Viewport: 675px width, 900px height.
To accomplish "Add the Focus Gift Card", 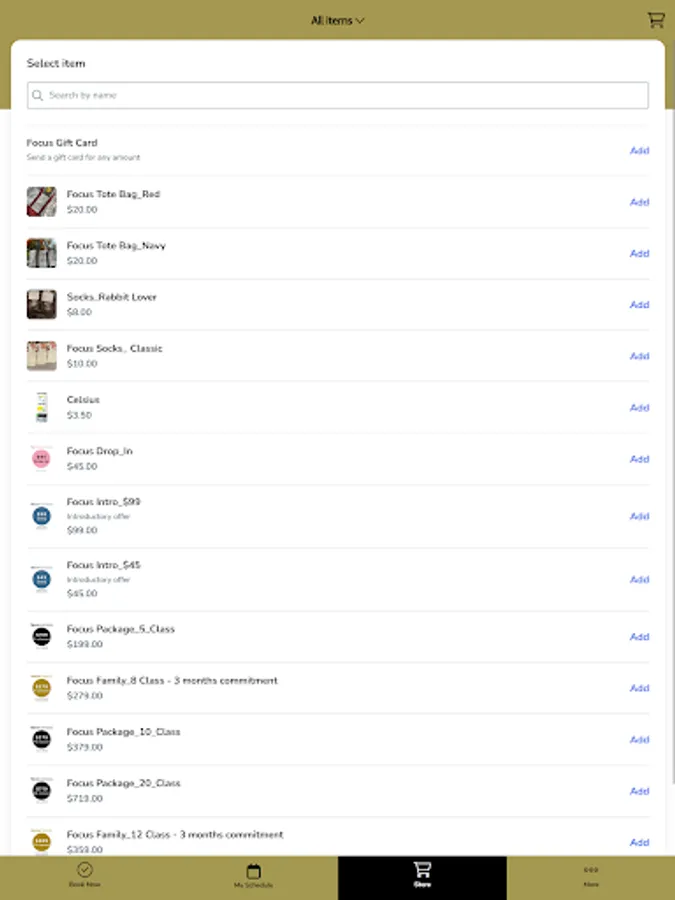I will coord(639,150).
